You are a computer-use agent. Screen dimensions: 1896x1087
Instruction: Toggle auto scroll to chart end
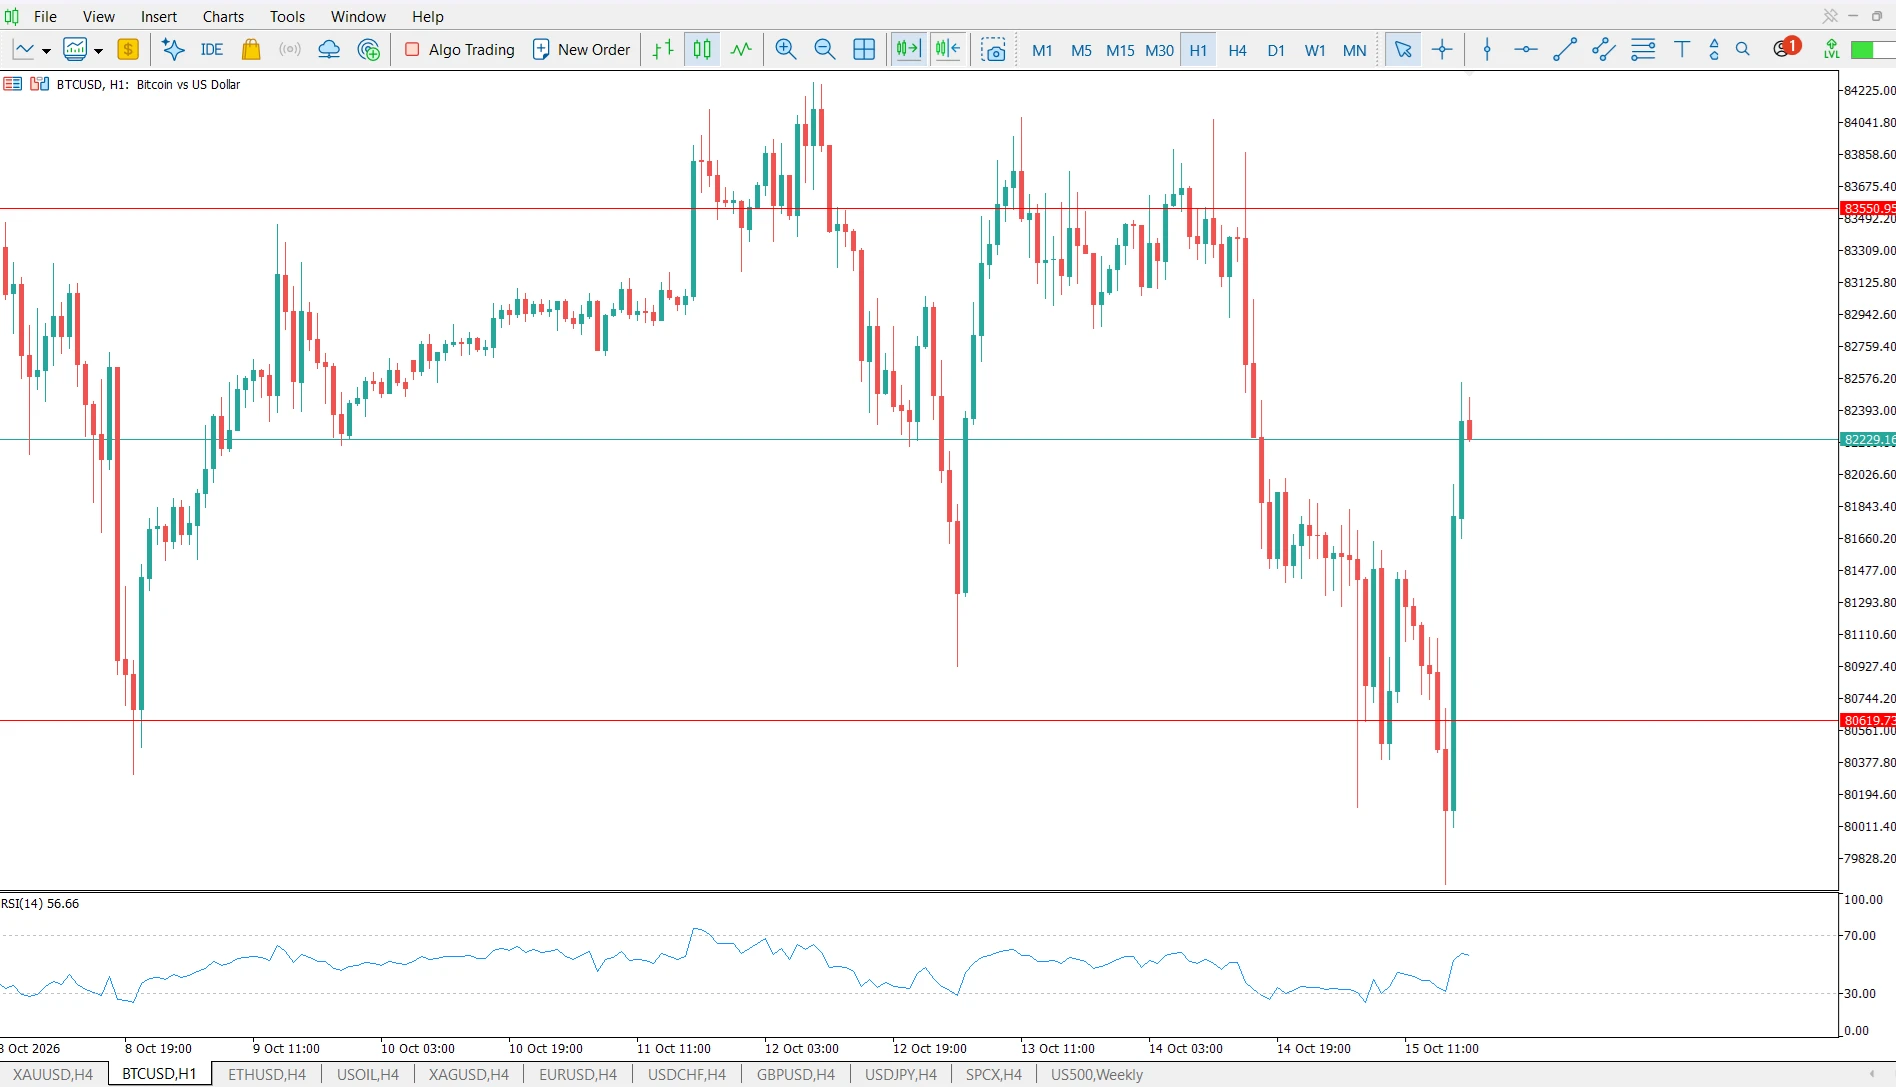tap(908, 49)
